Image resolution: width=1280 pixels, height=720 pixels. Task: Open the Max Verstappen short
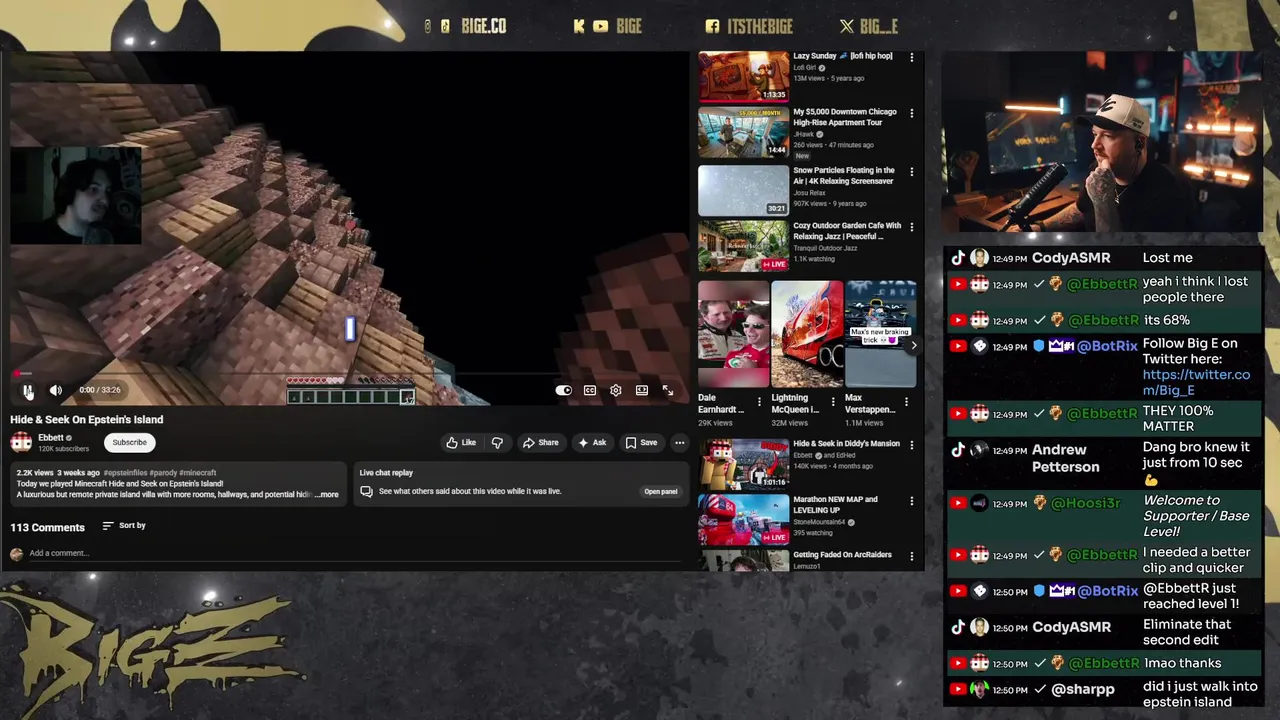click(881, 334)
